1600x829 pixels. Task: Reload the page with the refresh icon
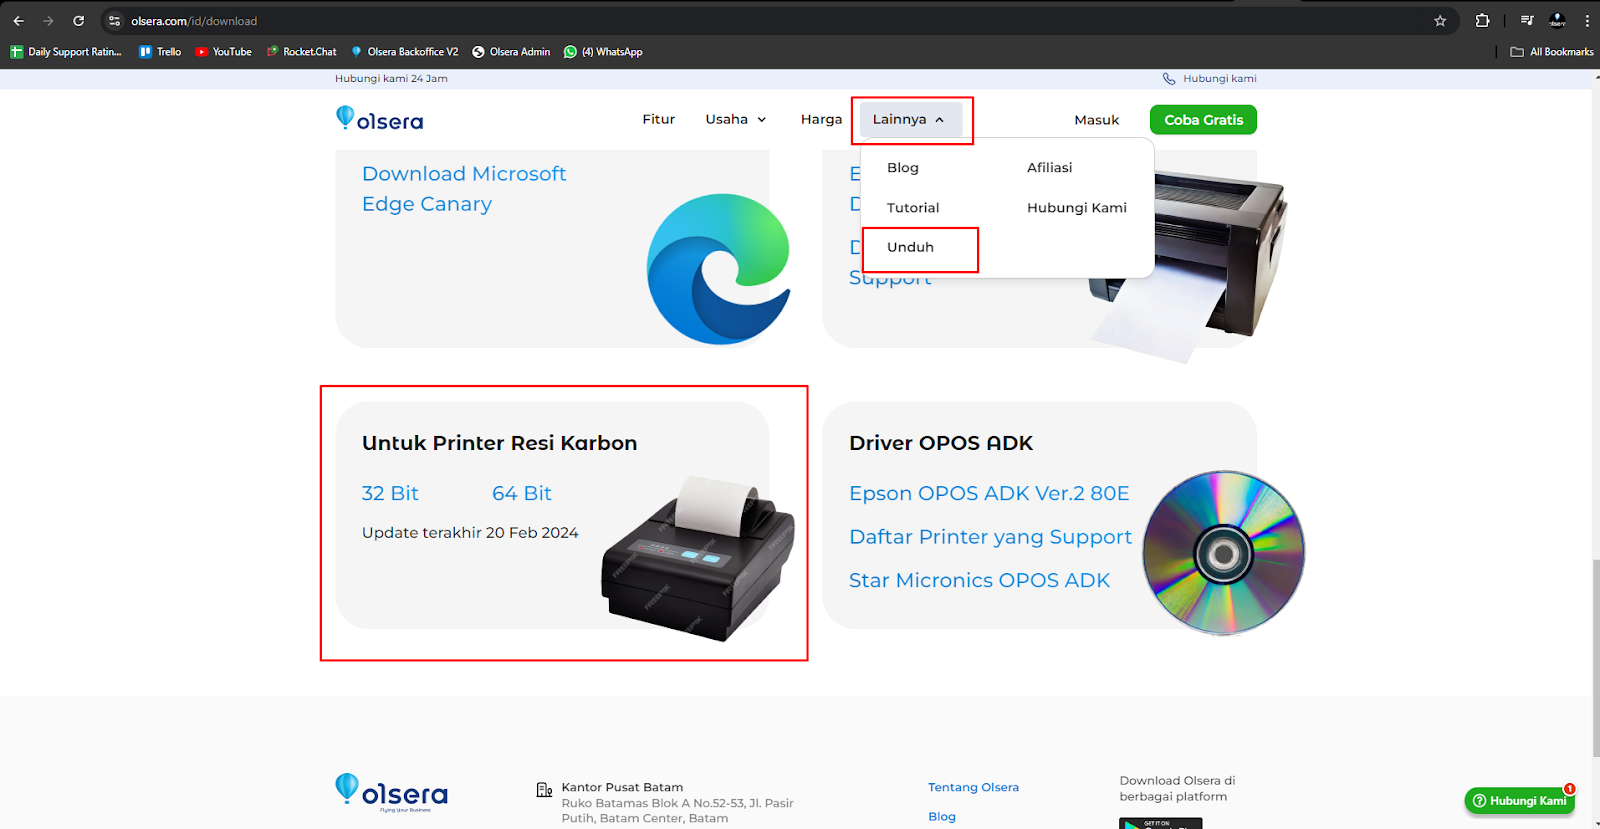(x=78, y=21)
